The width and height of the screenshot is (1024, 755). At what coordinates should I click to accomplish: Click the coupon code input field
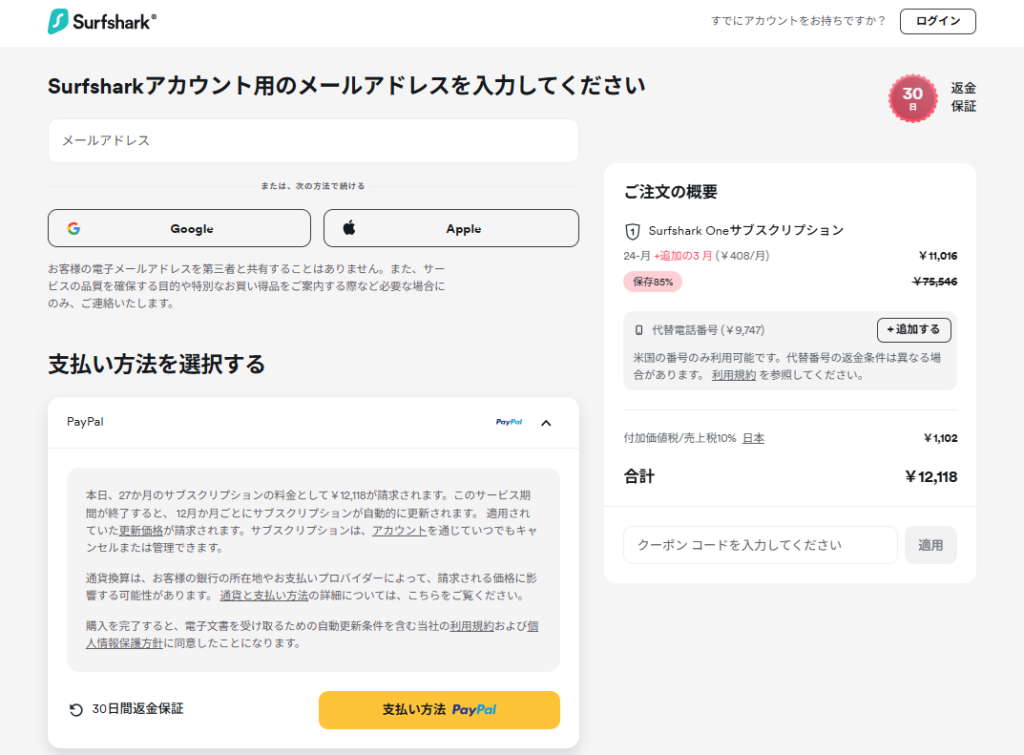click(x=760, y=545)
